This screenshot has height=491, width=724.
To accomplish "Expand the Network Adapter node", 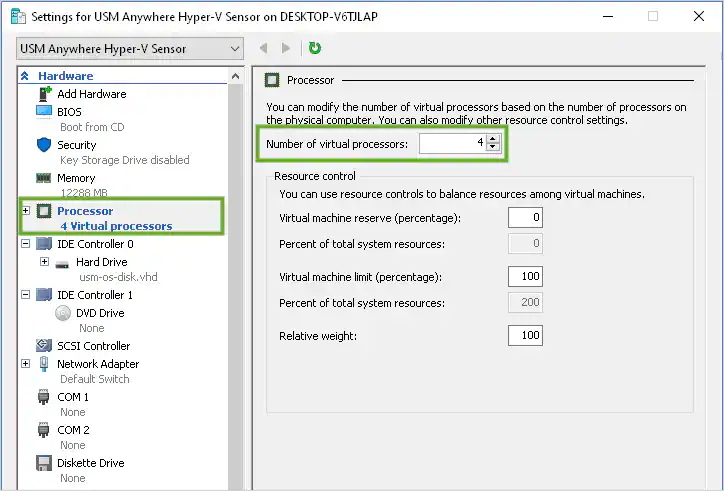I will [26, 364].
